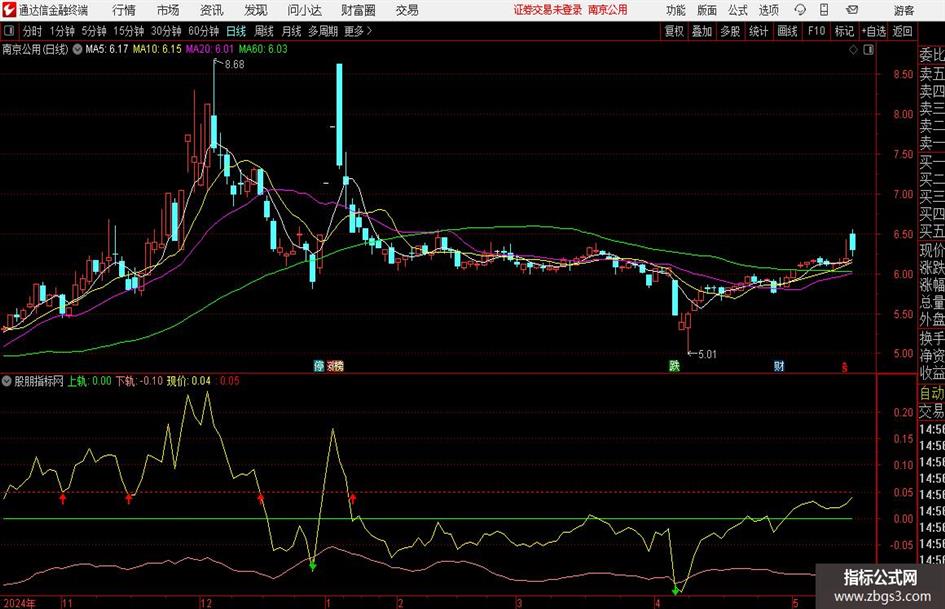This screenshot has height=609, width=945.
Task: Open the 功能 menu
Action: pos(676,10)
